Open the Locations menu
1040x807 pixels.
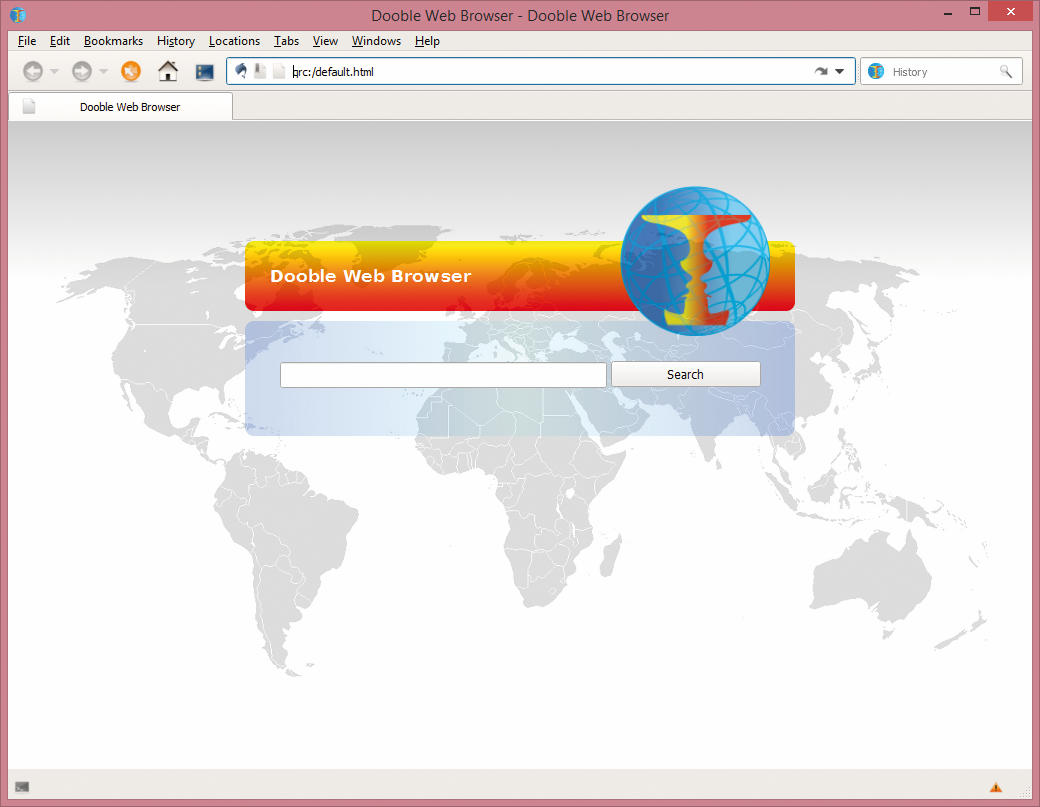tap(234, 41)
